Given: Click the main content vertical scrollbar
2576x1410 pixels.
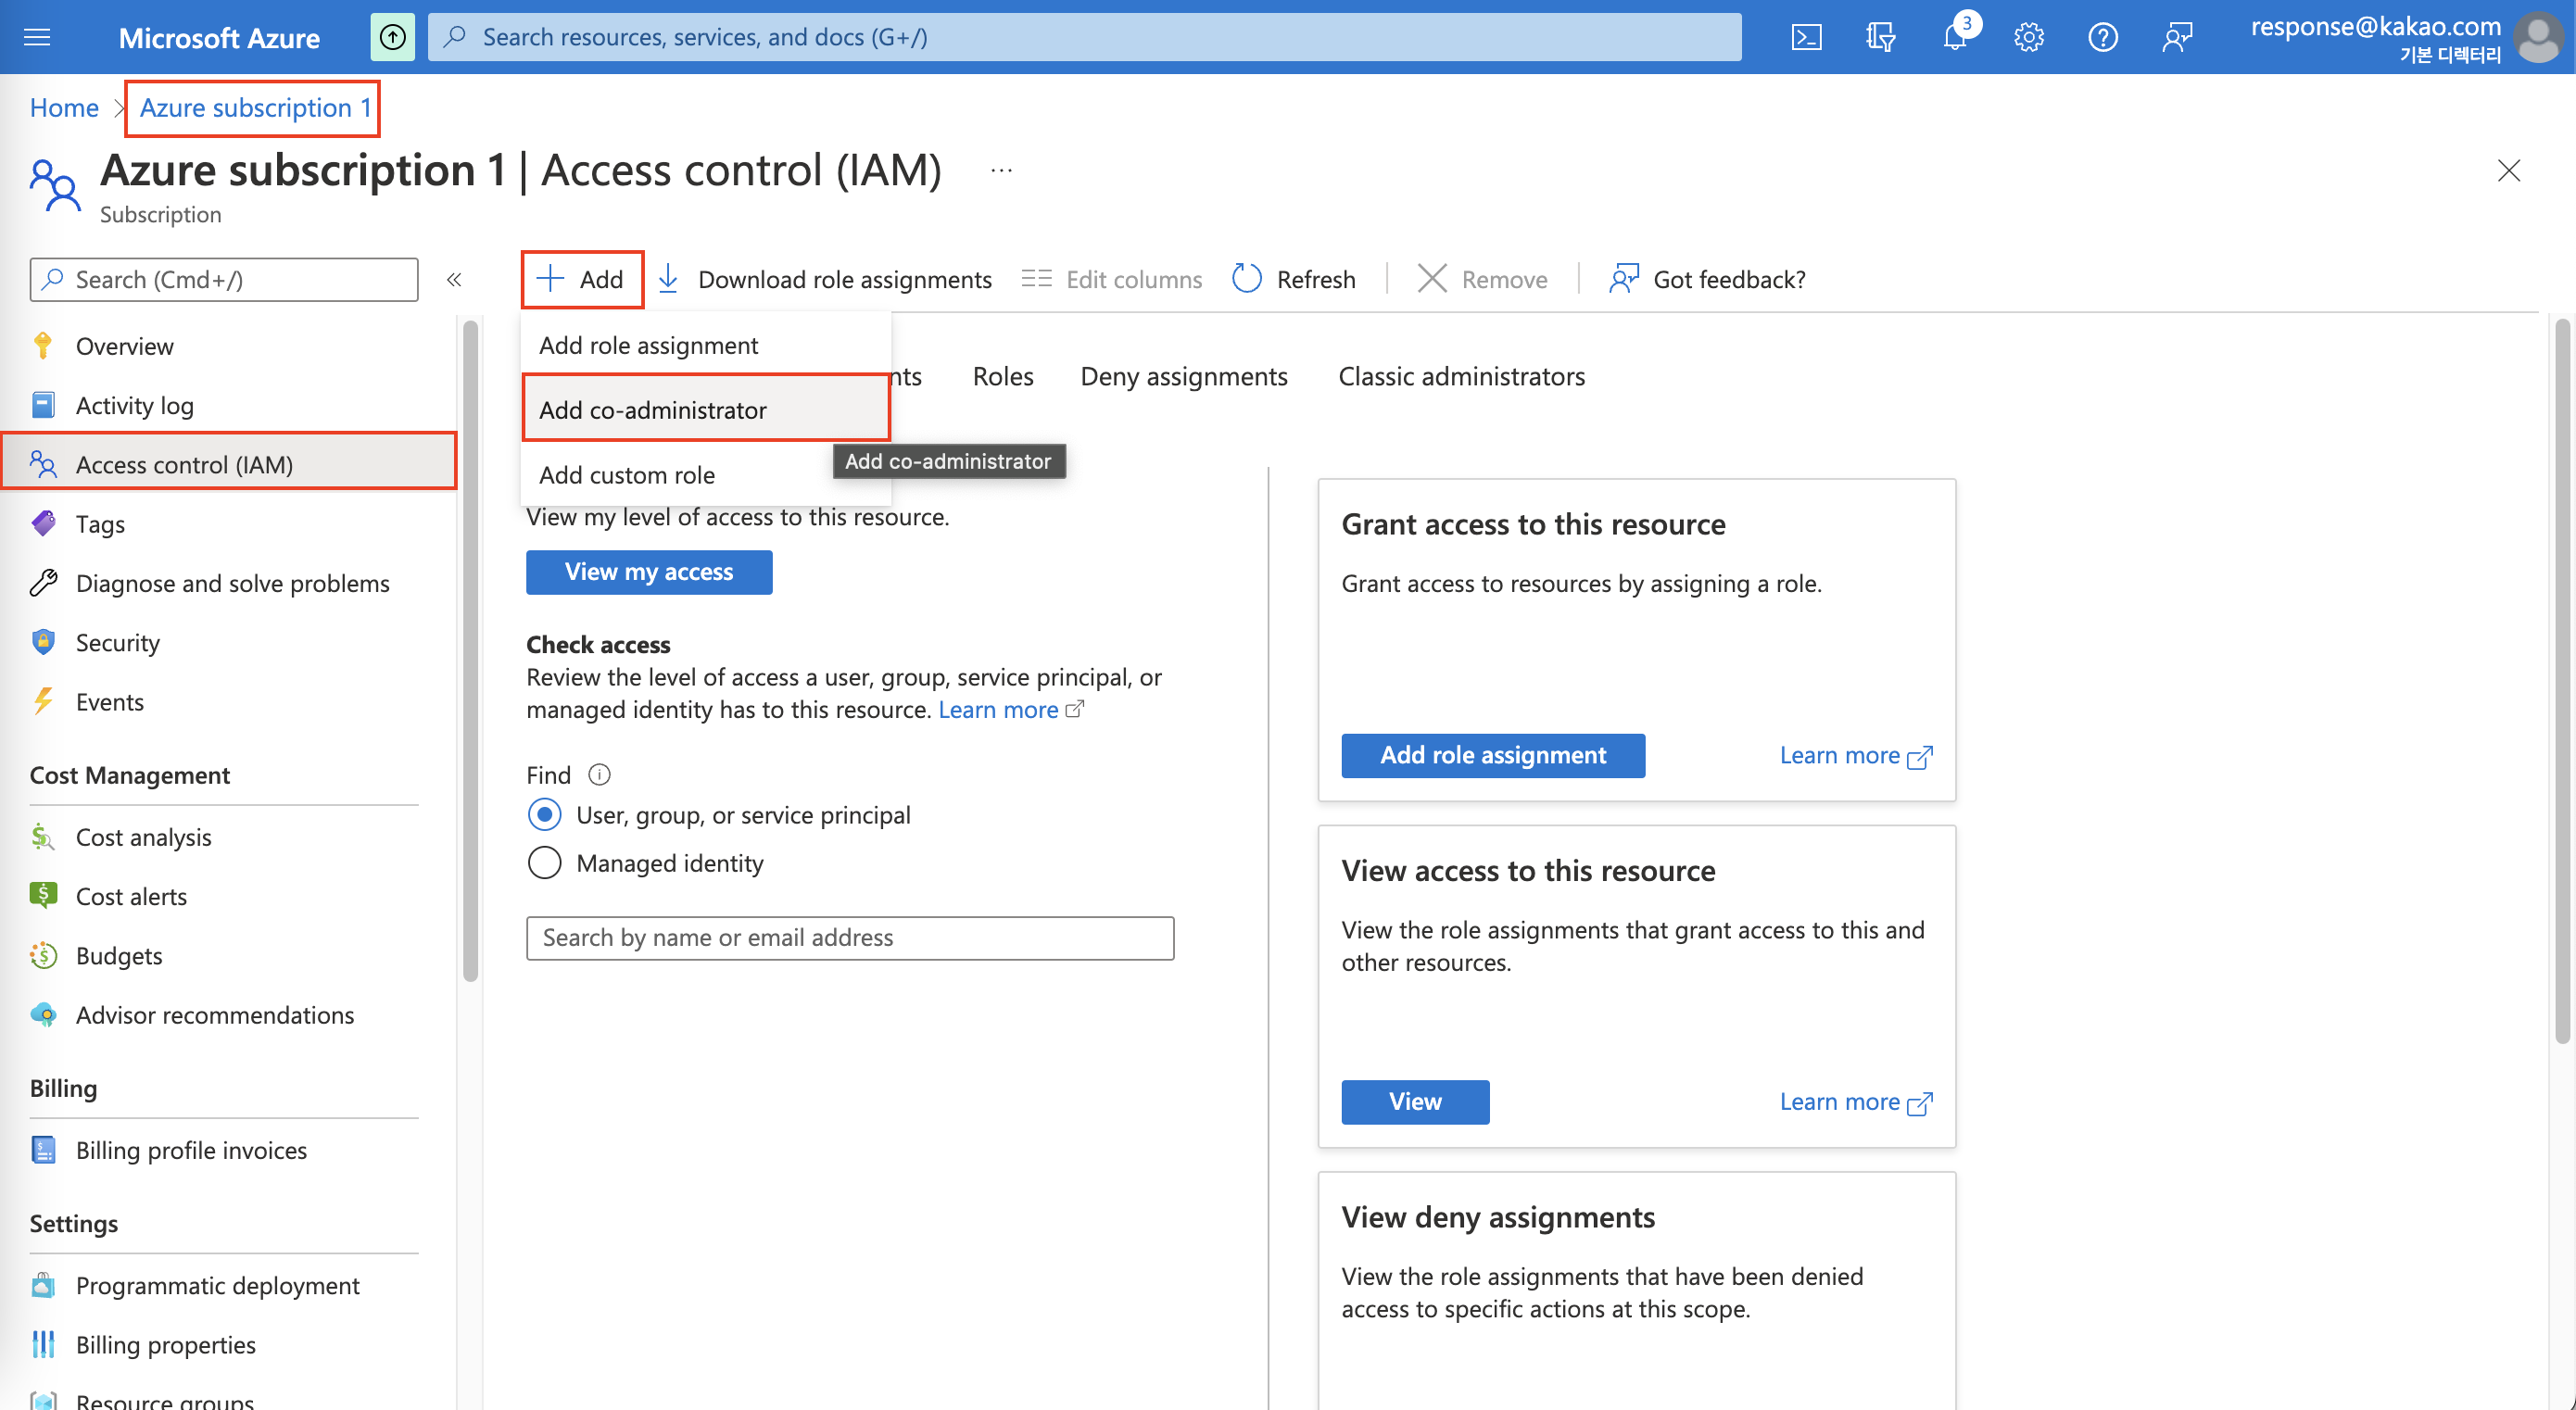Looking at the screenshot, I should coord(2562,680).
